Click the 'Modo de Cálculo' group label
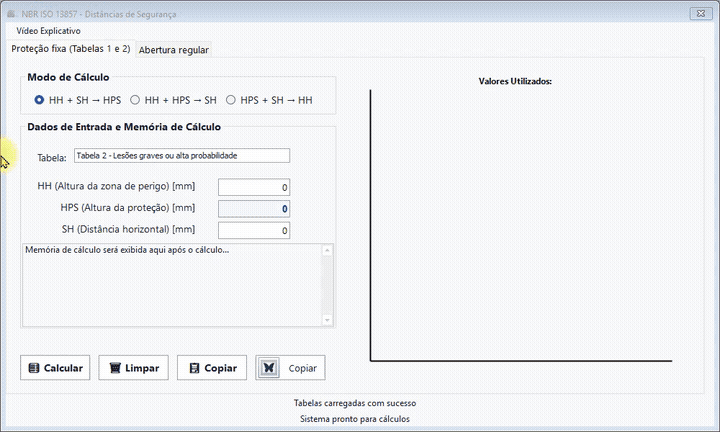 tap(68, 77)
